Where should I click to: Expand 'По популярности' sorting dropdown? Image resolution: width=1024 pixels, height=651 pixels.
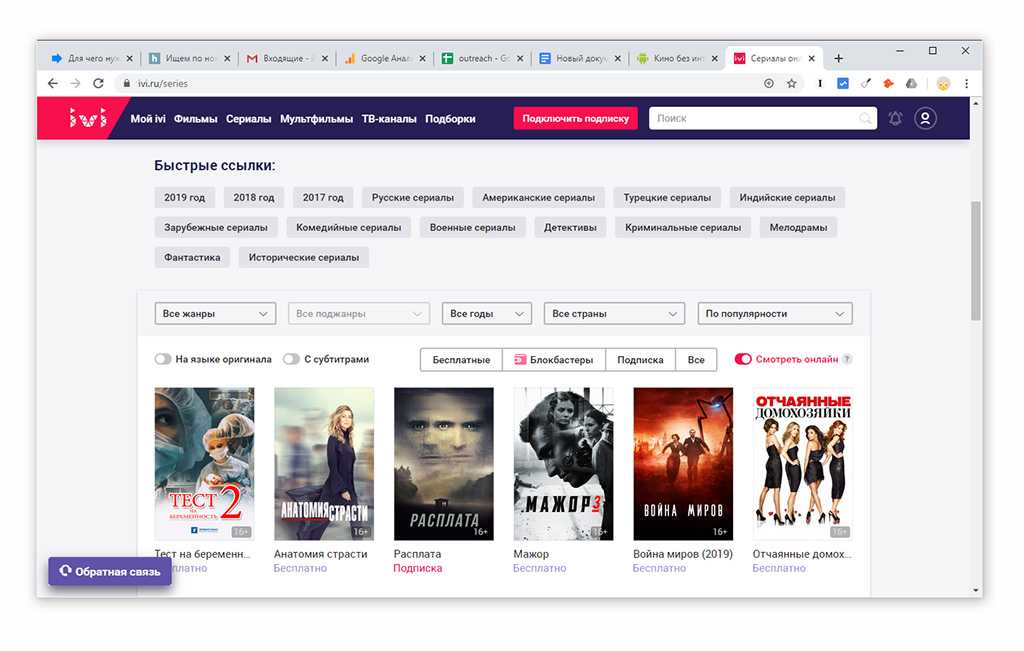click(774, 314)
